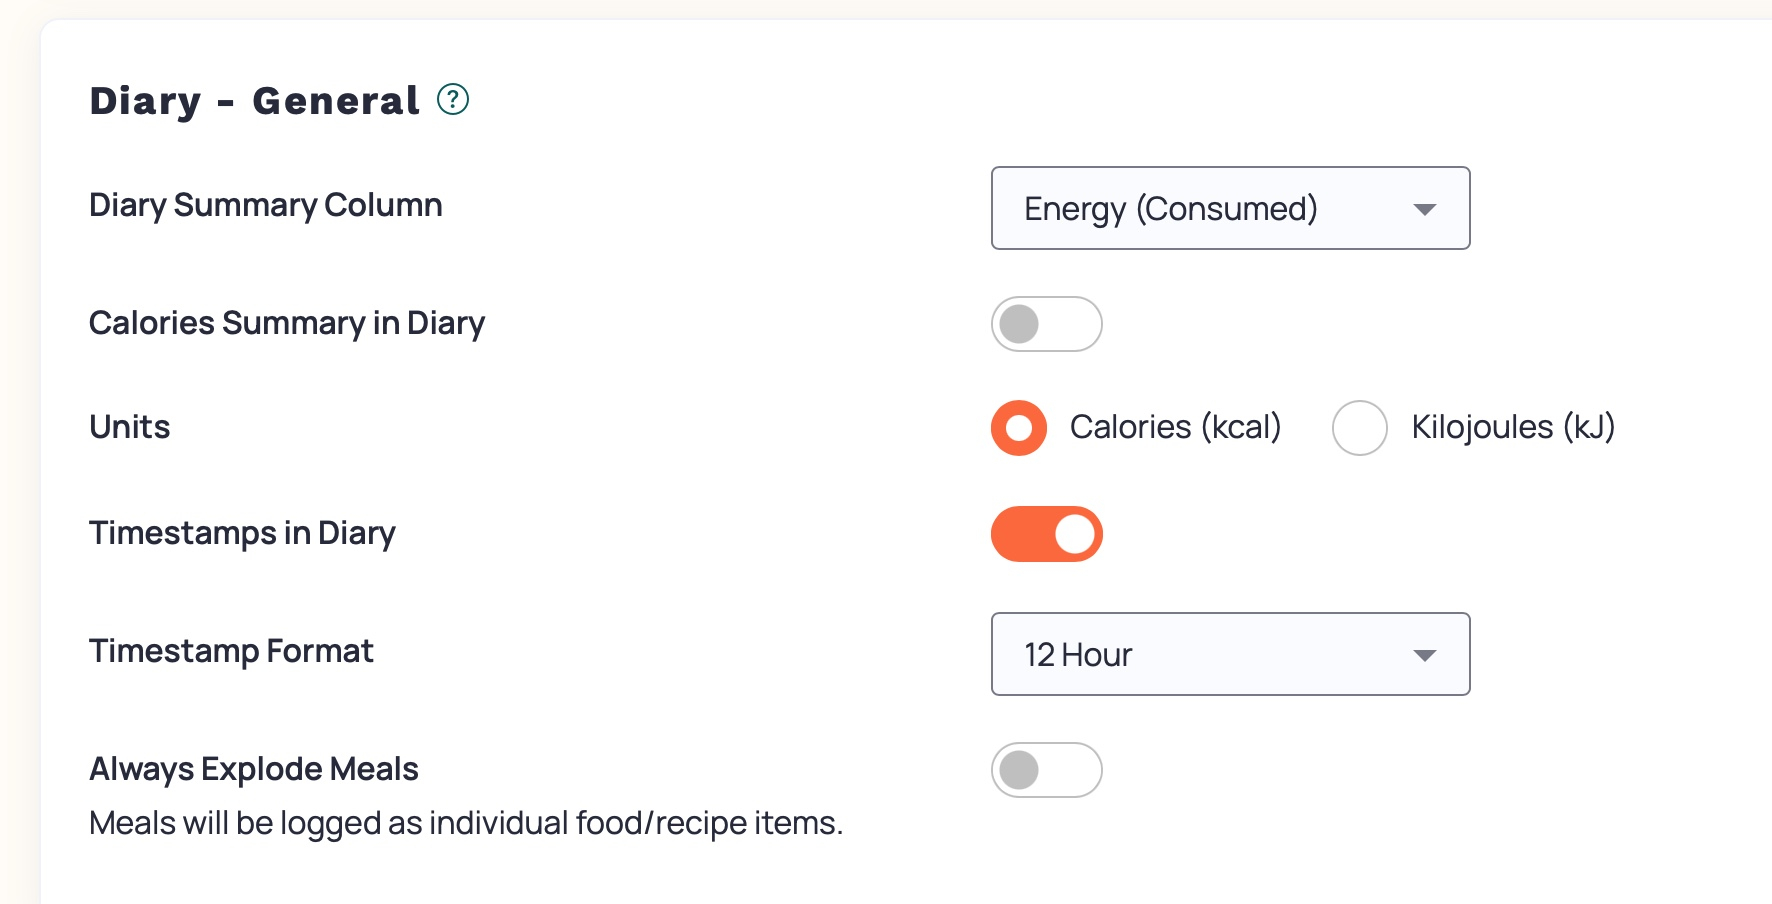Turn on Always Explode Meals switch

click(1046, 770)
